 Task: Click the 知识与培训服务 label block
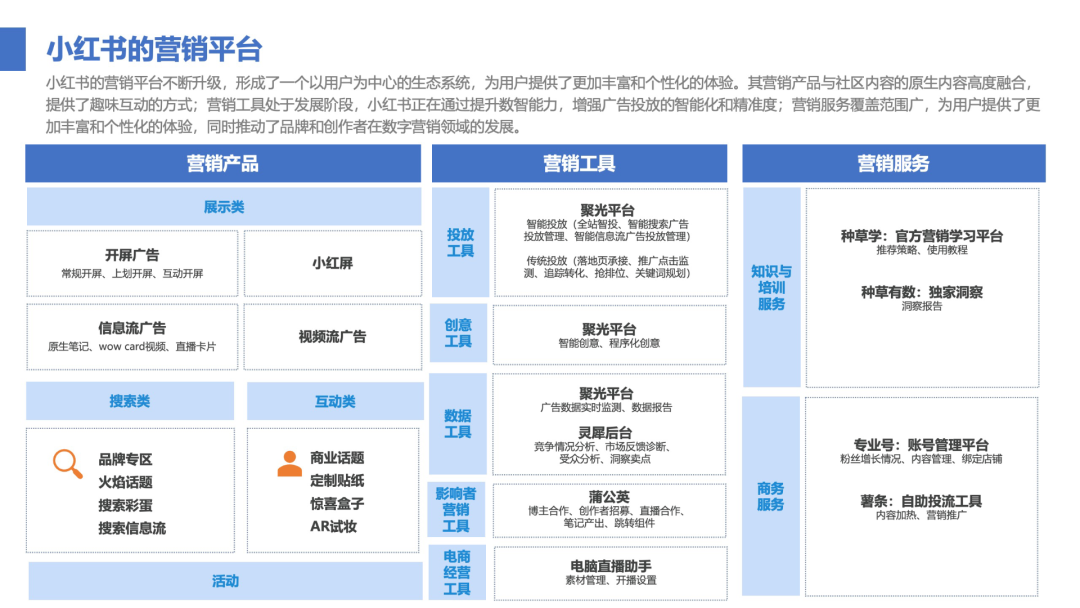pyautogui.click(x=771, y=287)
